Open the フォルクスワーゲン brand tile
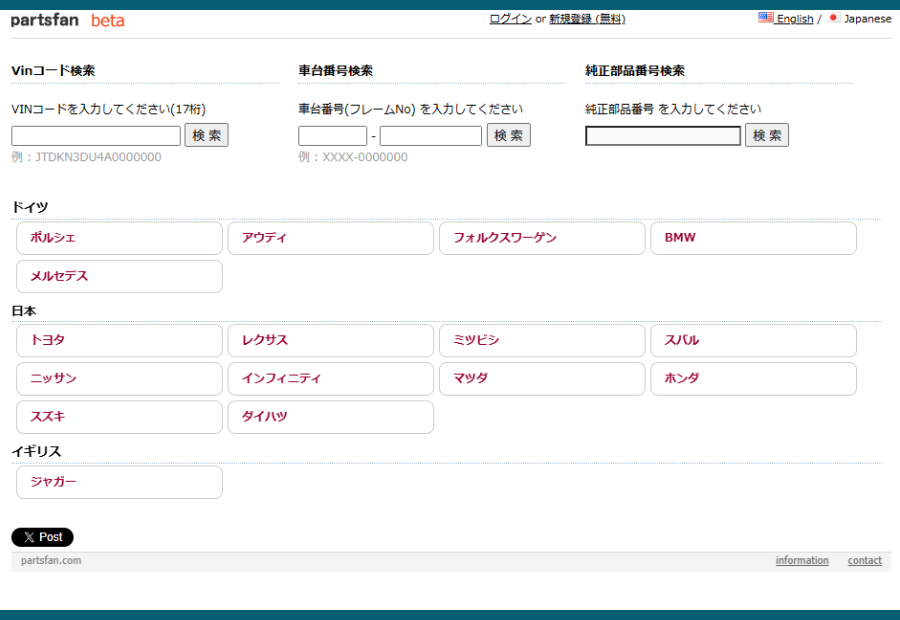Screen dimensions: 900x620 coord(542,238)
